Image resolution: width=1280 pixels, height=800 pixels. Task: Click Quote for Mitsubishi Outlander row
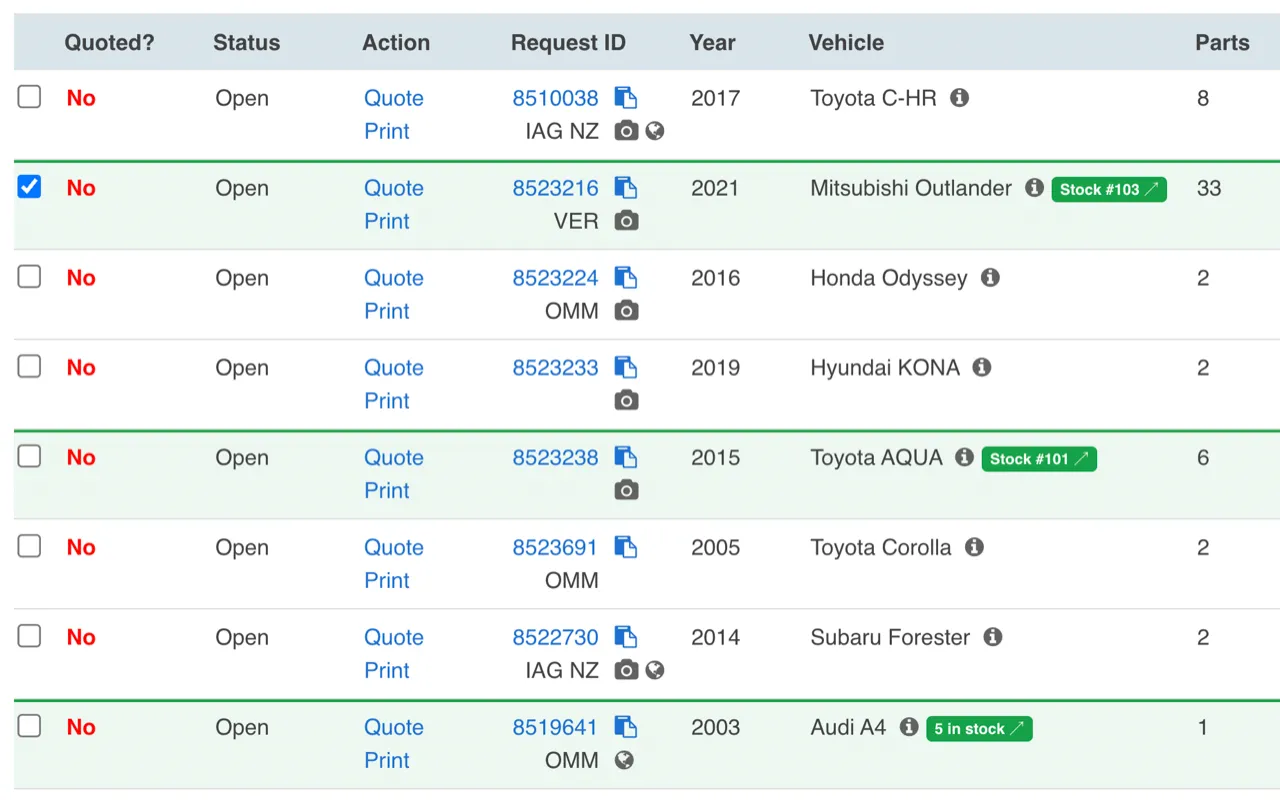394,188
